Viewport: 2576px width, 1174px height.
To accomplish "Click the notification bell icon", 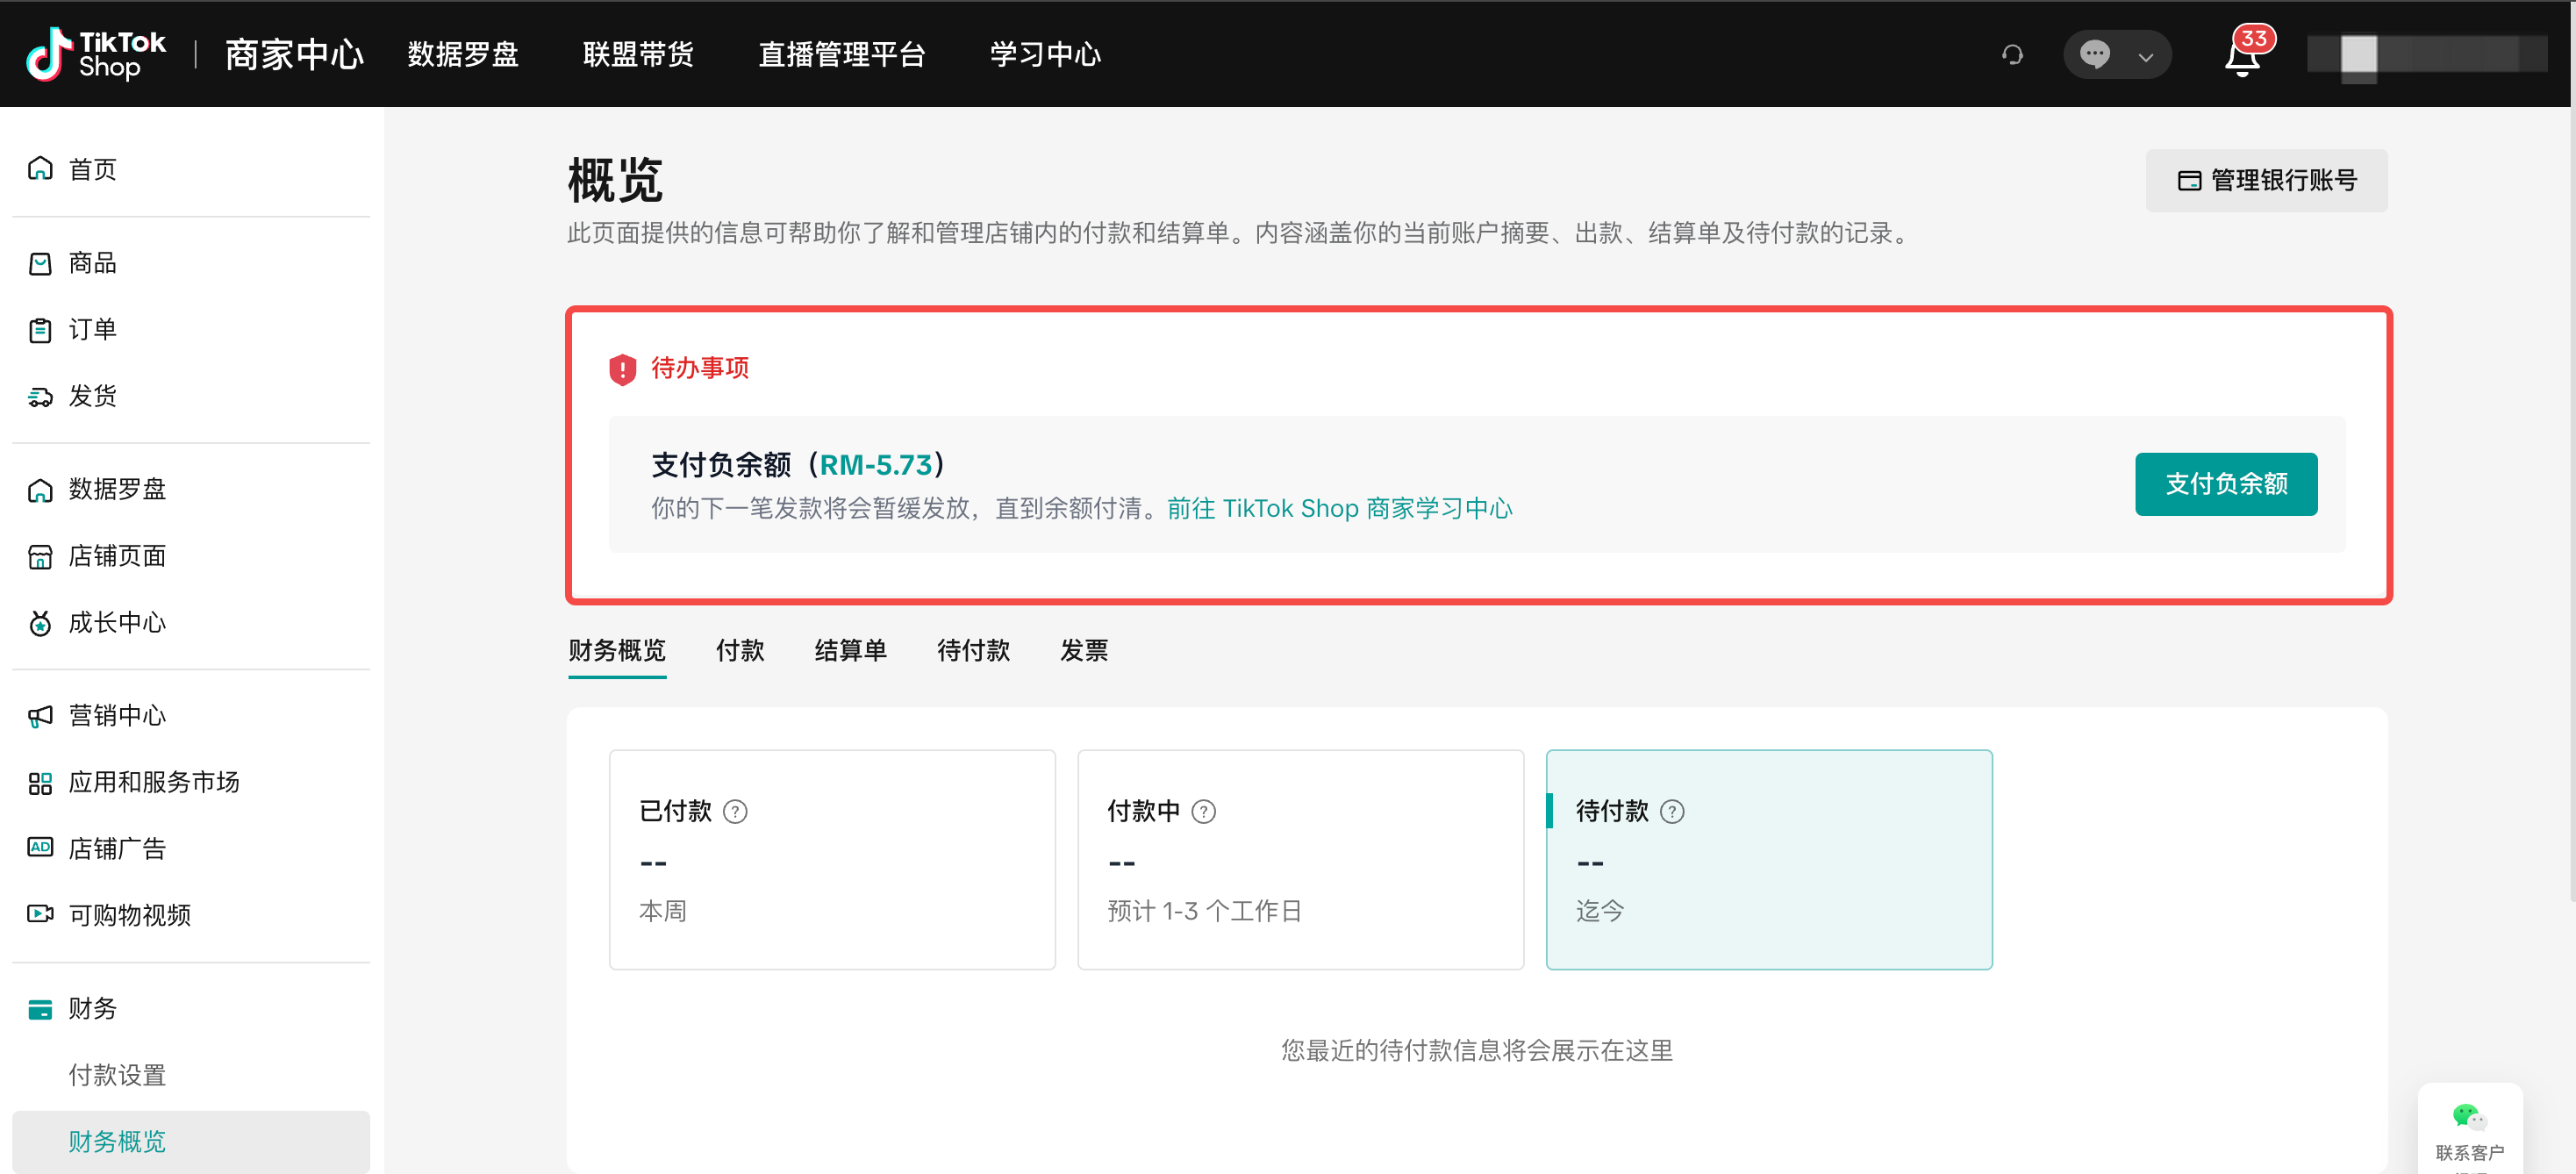I will point(2241,58).
